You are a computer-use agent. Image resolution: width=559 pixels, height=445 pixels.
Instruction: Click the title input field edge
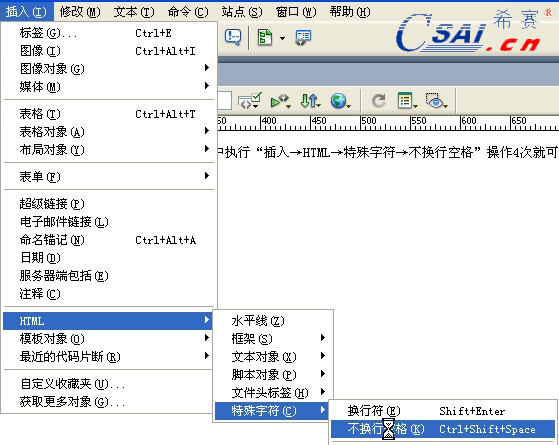[225, 101]
